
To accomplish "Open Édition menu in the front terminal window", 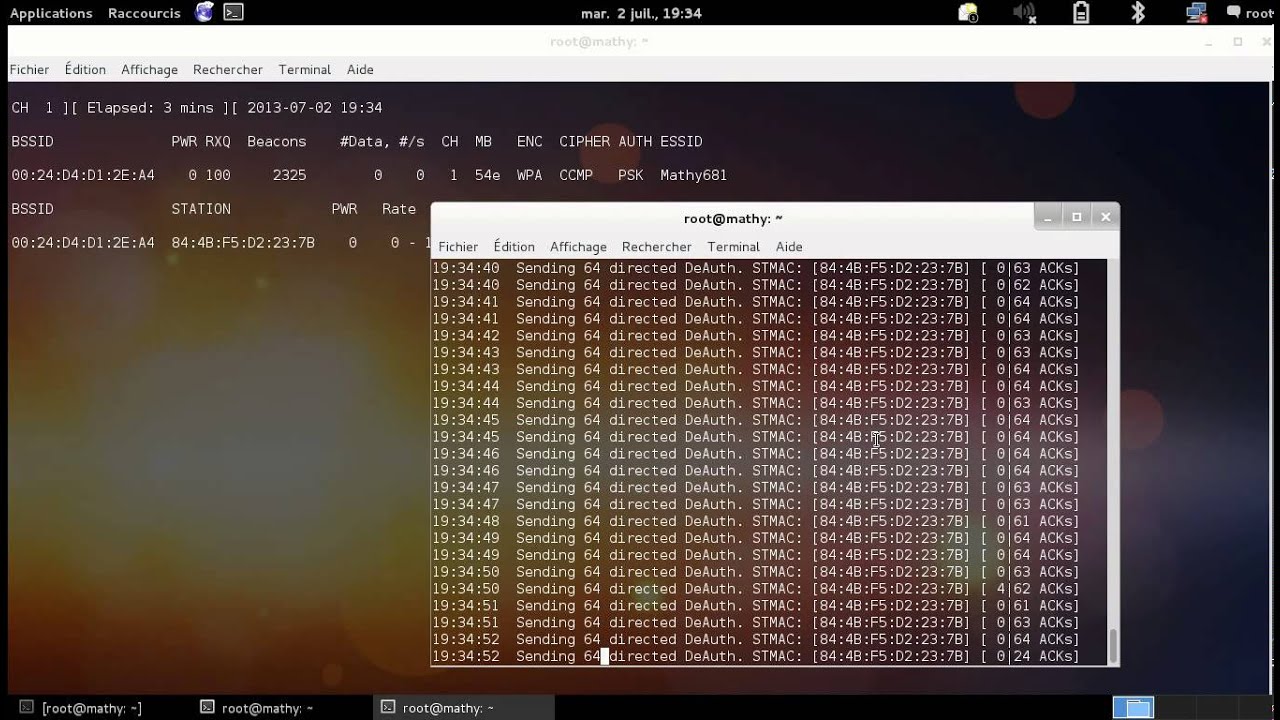I will point(514,247).
